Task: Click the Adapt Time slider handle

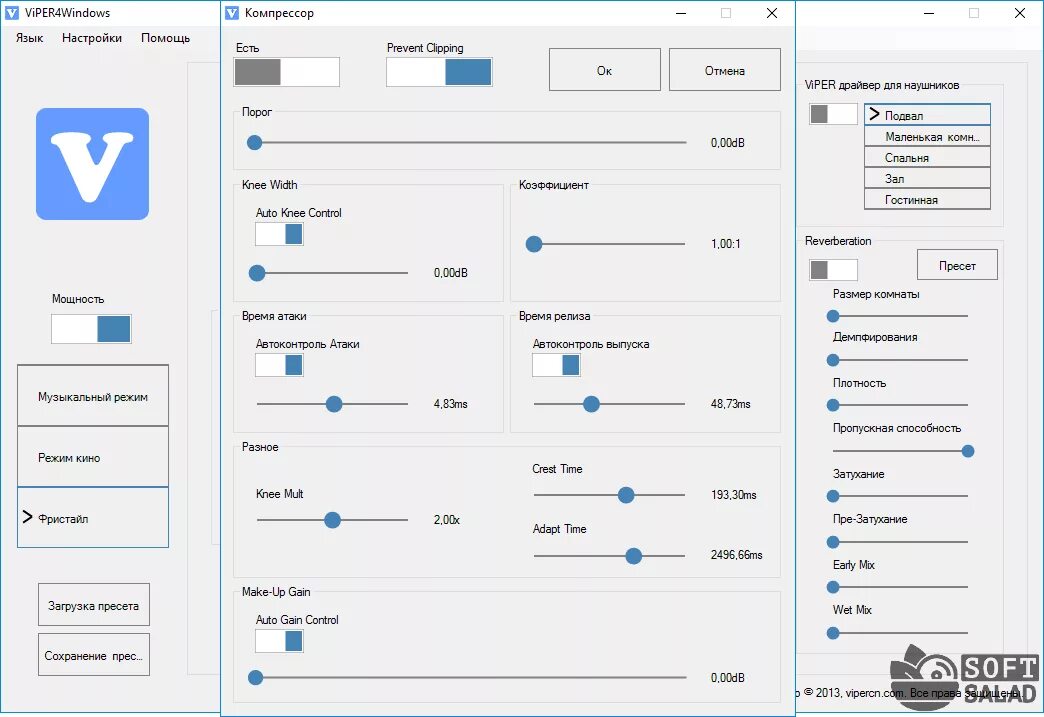Action: 634,556
